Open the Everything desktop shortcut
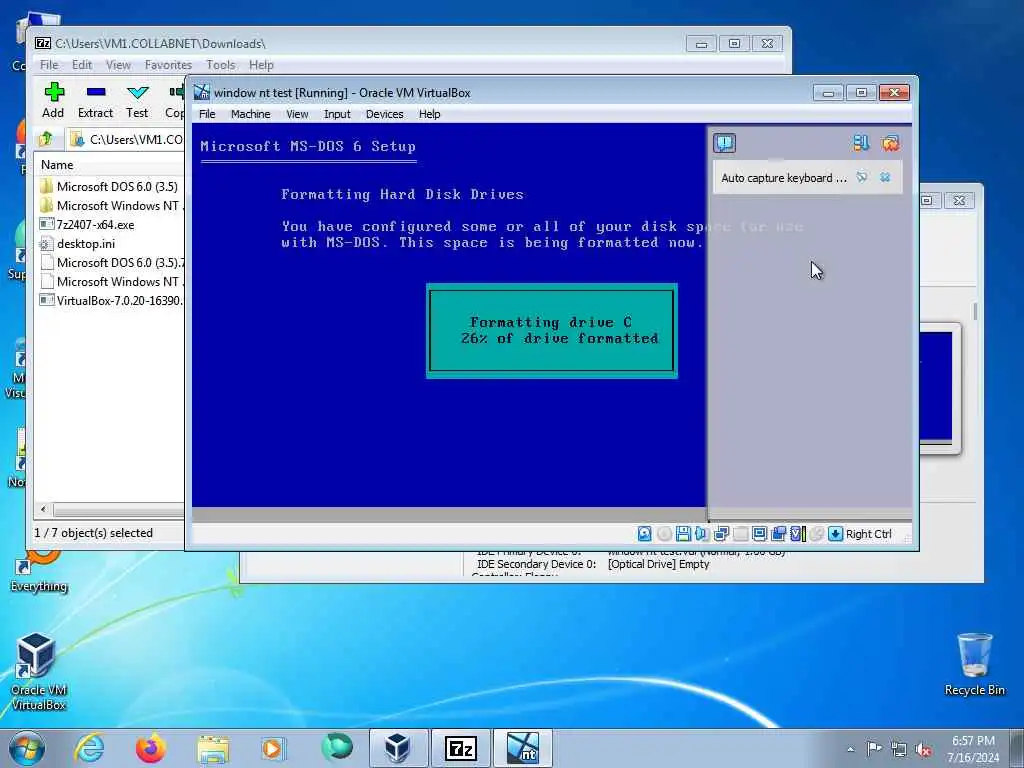This screenshot has width=1024, height=768. [38, 569]
